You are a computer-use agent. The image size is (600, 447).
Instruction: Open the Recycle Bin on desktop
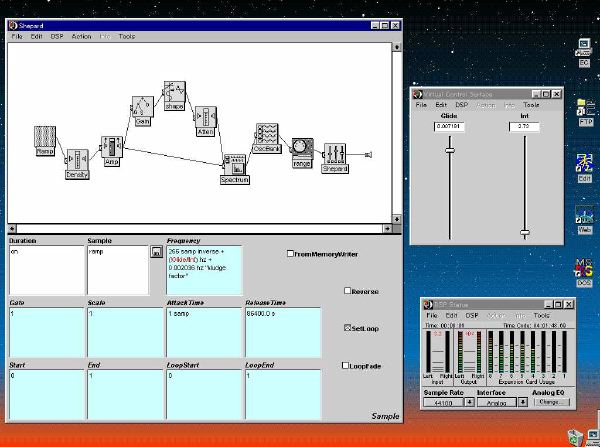click(x=574, y=437)
